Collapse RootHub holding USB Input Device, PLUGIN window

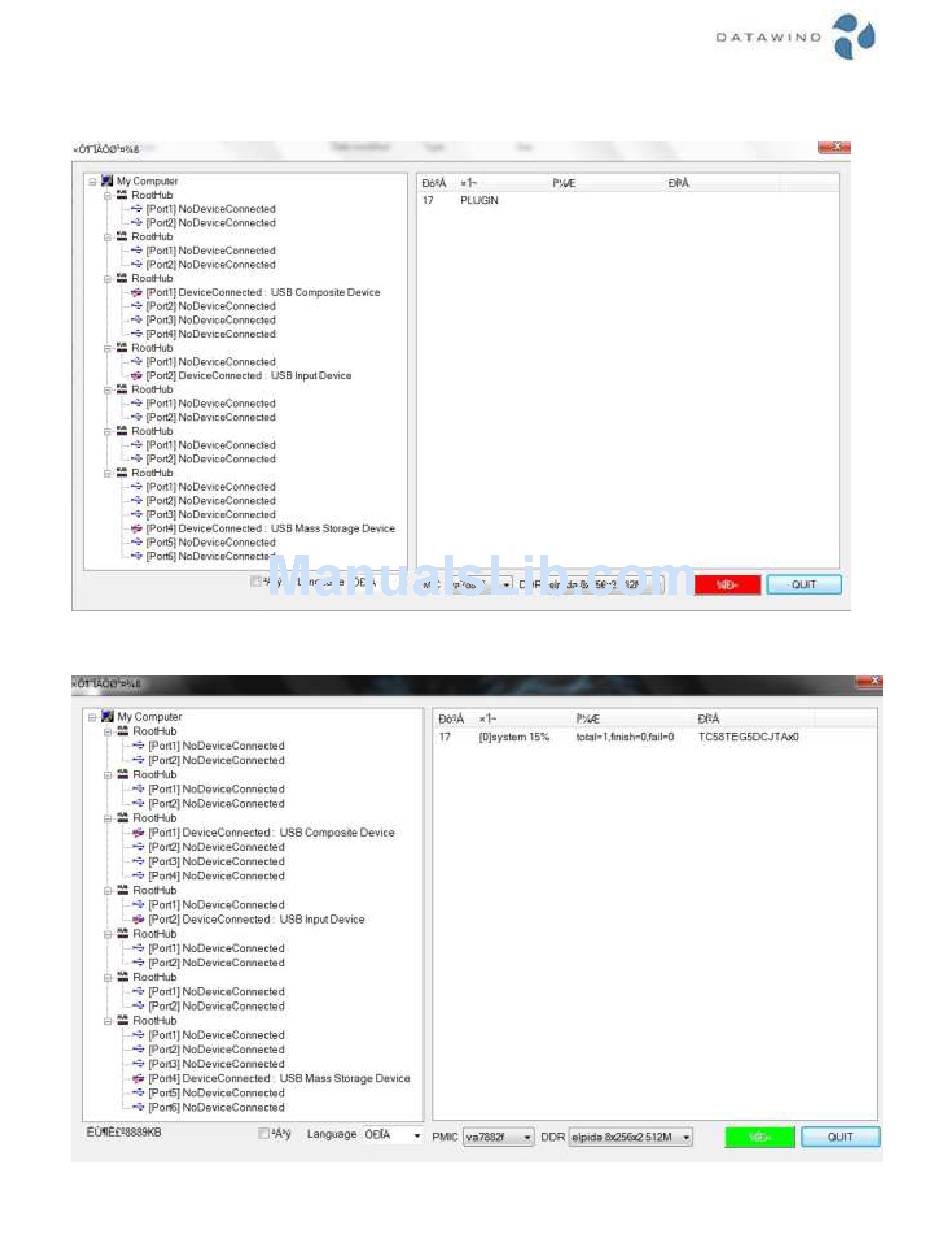(x=107, y=348)
